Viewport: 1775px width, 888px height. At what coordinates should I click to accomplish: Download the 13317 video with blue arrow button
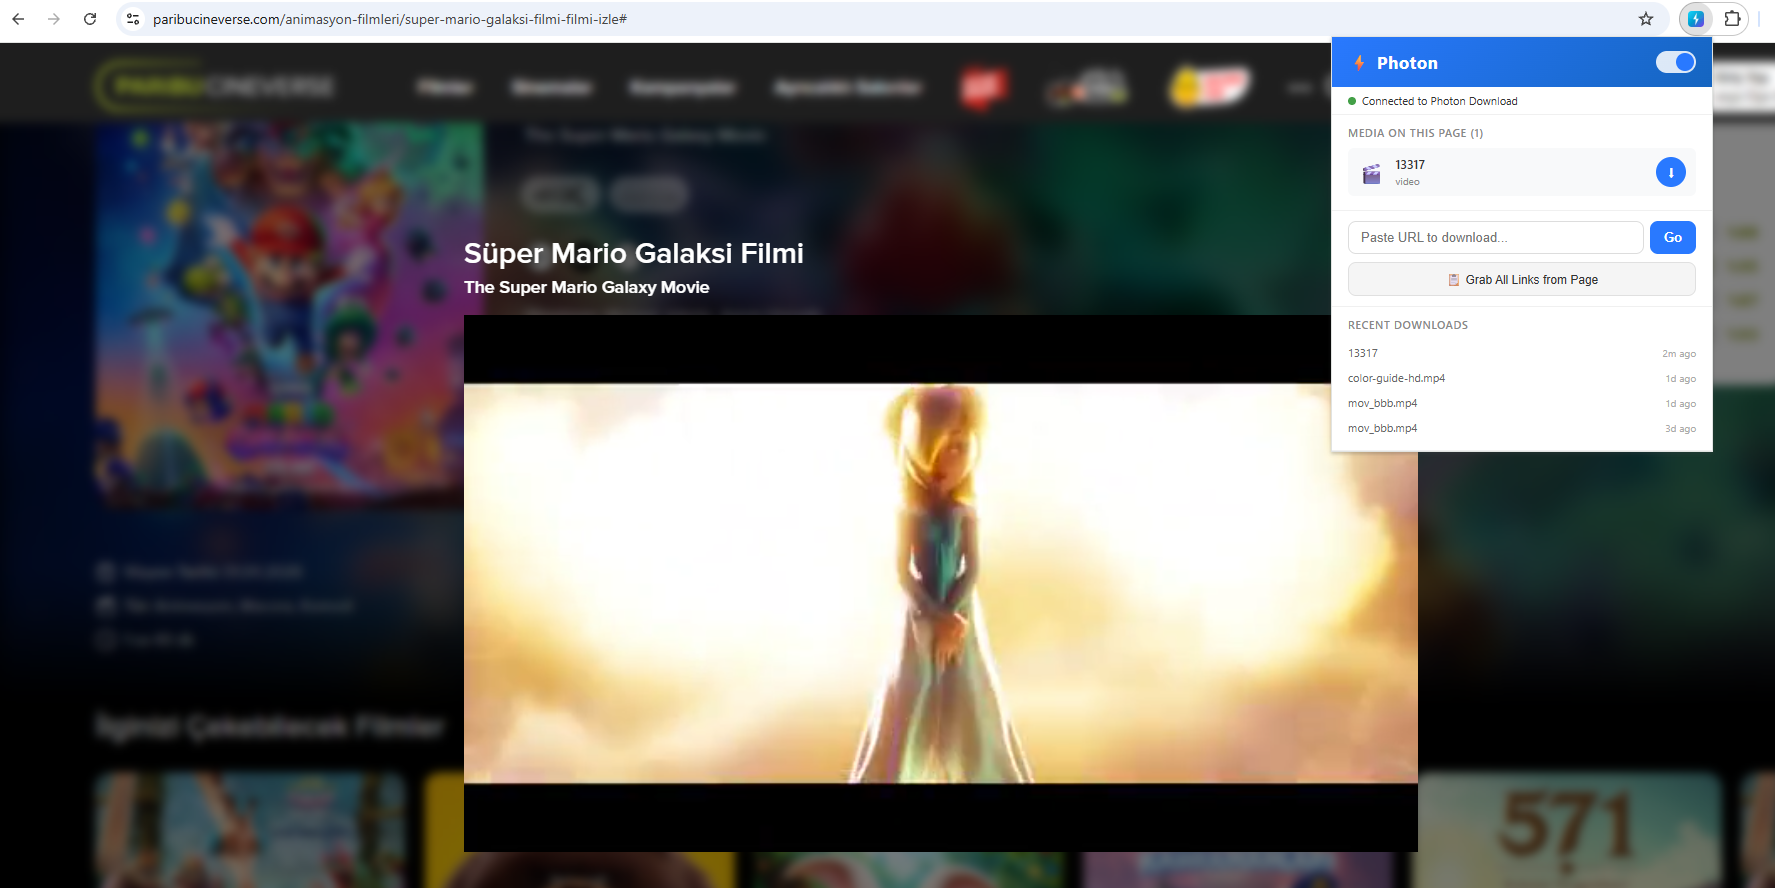tap(1671, 172)
